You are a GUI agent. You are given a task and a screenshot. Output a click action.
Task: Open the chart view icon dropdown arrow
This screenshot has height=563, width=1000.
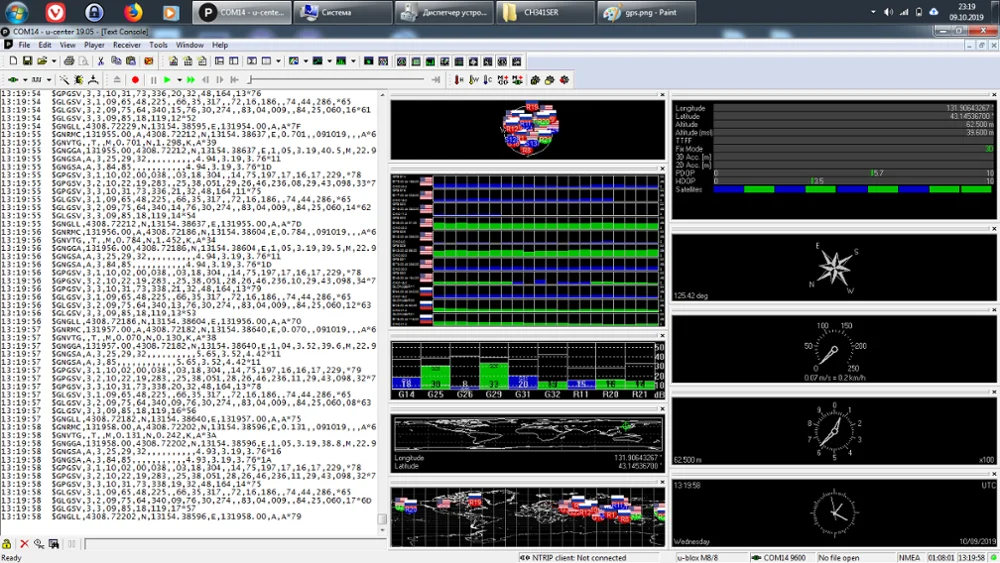tap(329, 61)
